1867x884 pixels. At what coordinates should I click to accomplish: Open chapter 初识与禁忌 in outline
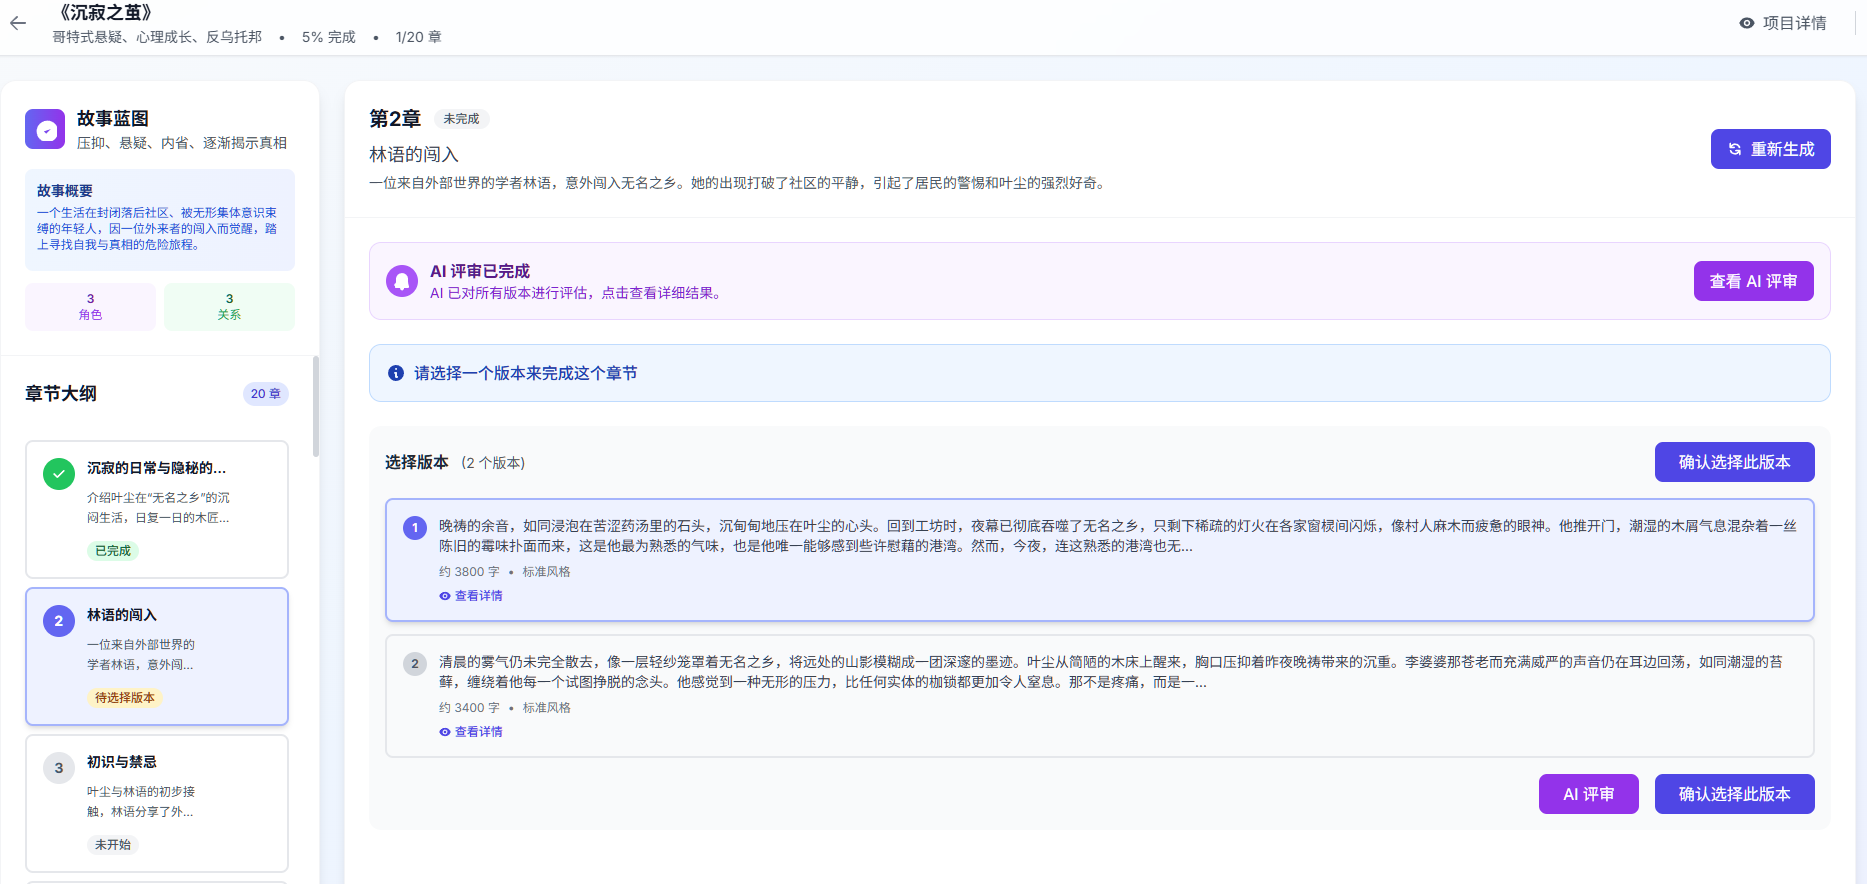(x=157, y=803)
